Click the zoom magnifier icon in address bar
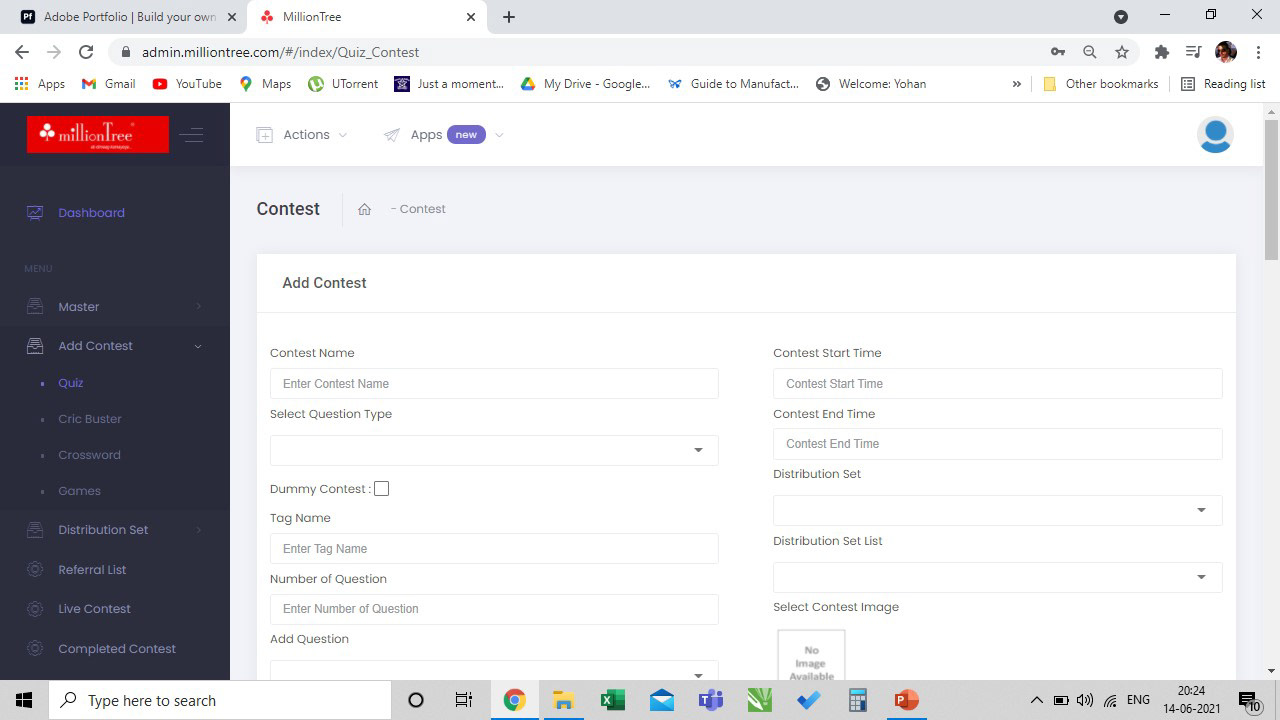 (x=1090, y=52)
